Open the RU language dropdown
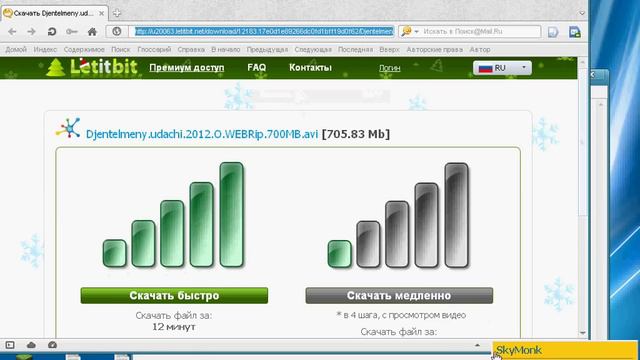 502,68
